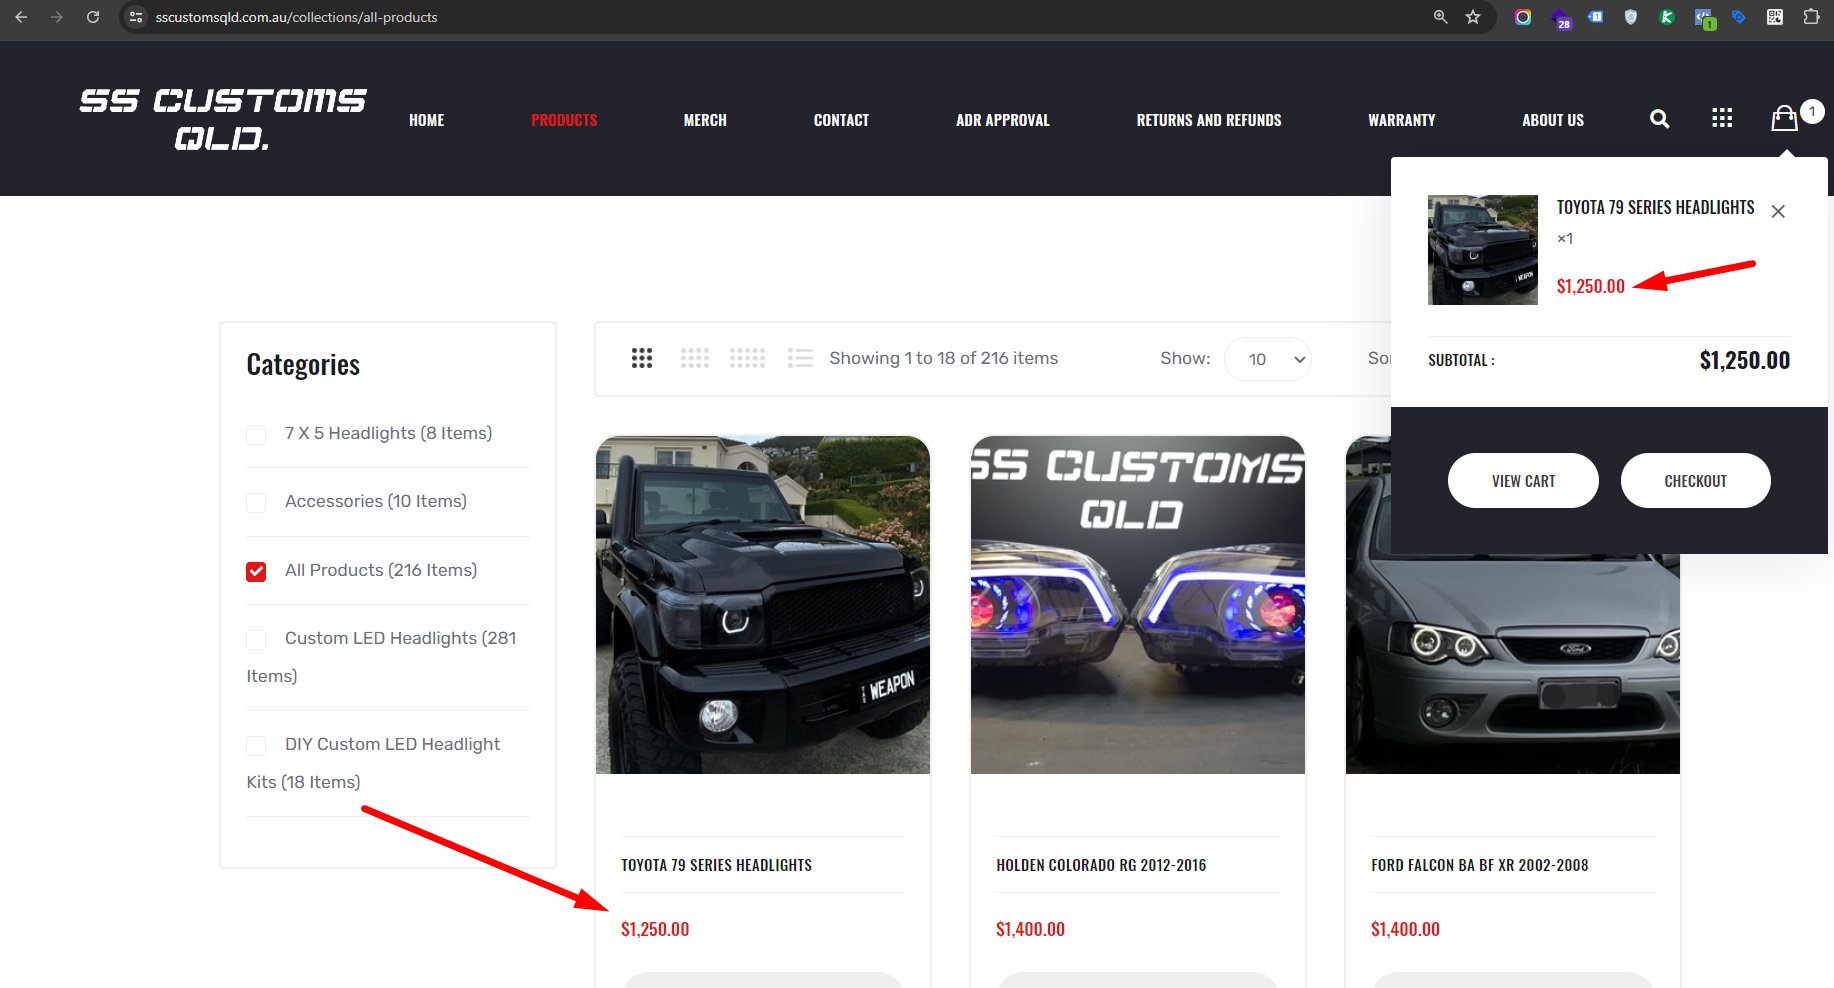Click the cart SUBTOTAL amount $1,250.00
The height and width of the screenshot is (988, 1834).
coord(1744,360)
